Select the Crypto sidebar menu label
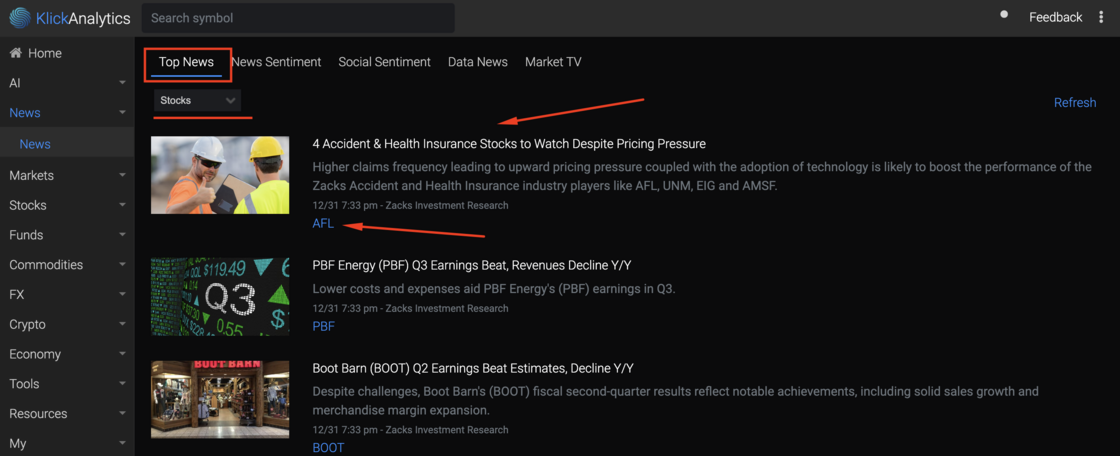 tap(27, 324)
